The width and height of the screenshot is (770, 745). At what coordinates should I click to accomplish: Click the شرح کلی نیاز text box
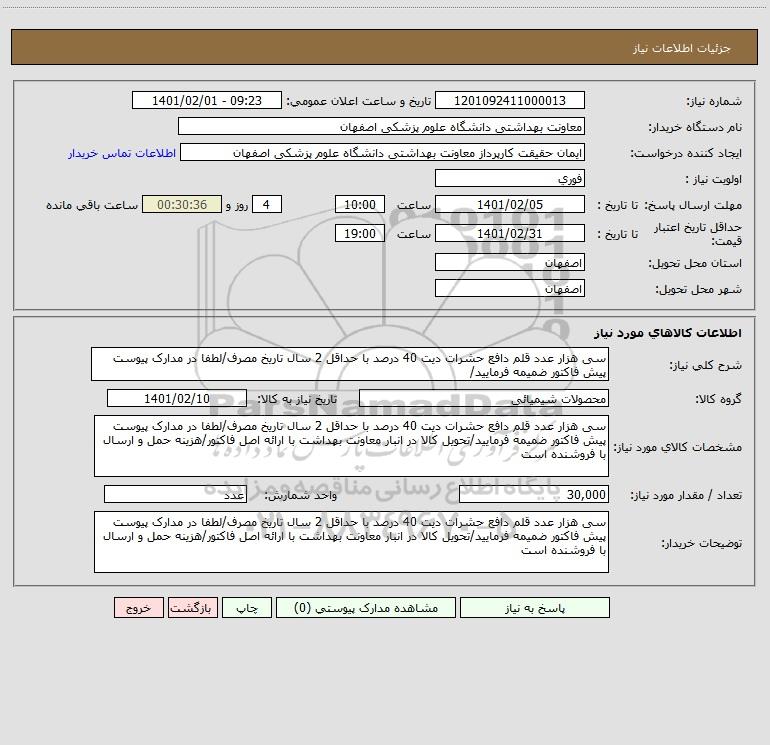(x=350, y=364)
